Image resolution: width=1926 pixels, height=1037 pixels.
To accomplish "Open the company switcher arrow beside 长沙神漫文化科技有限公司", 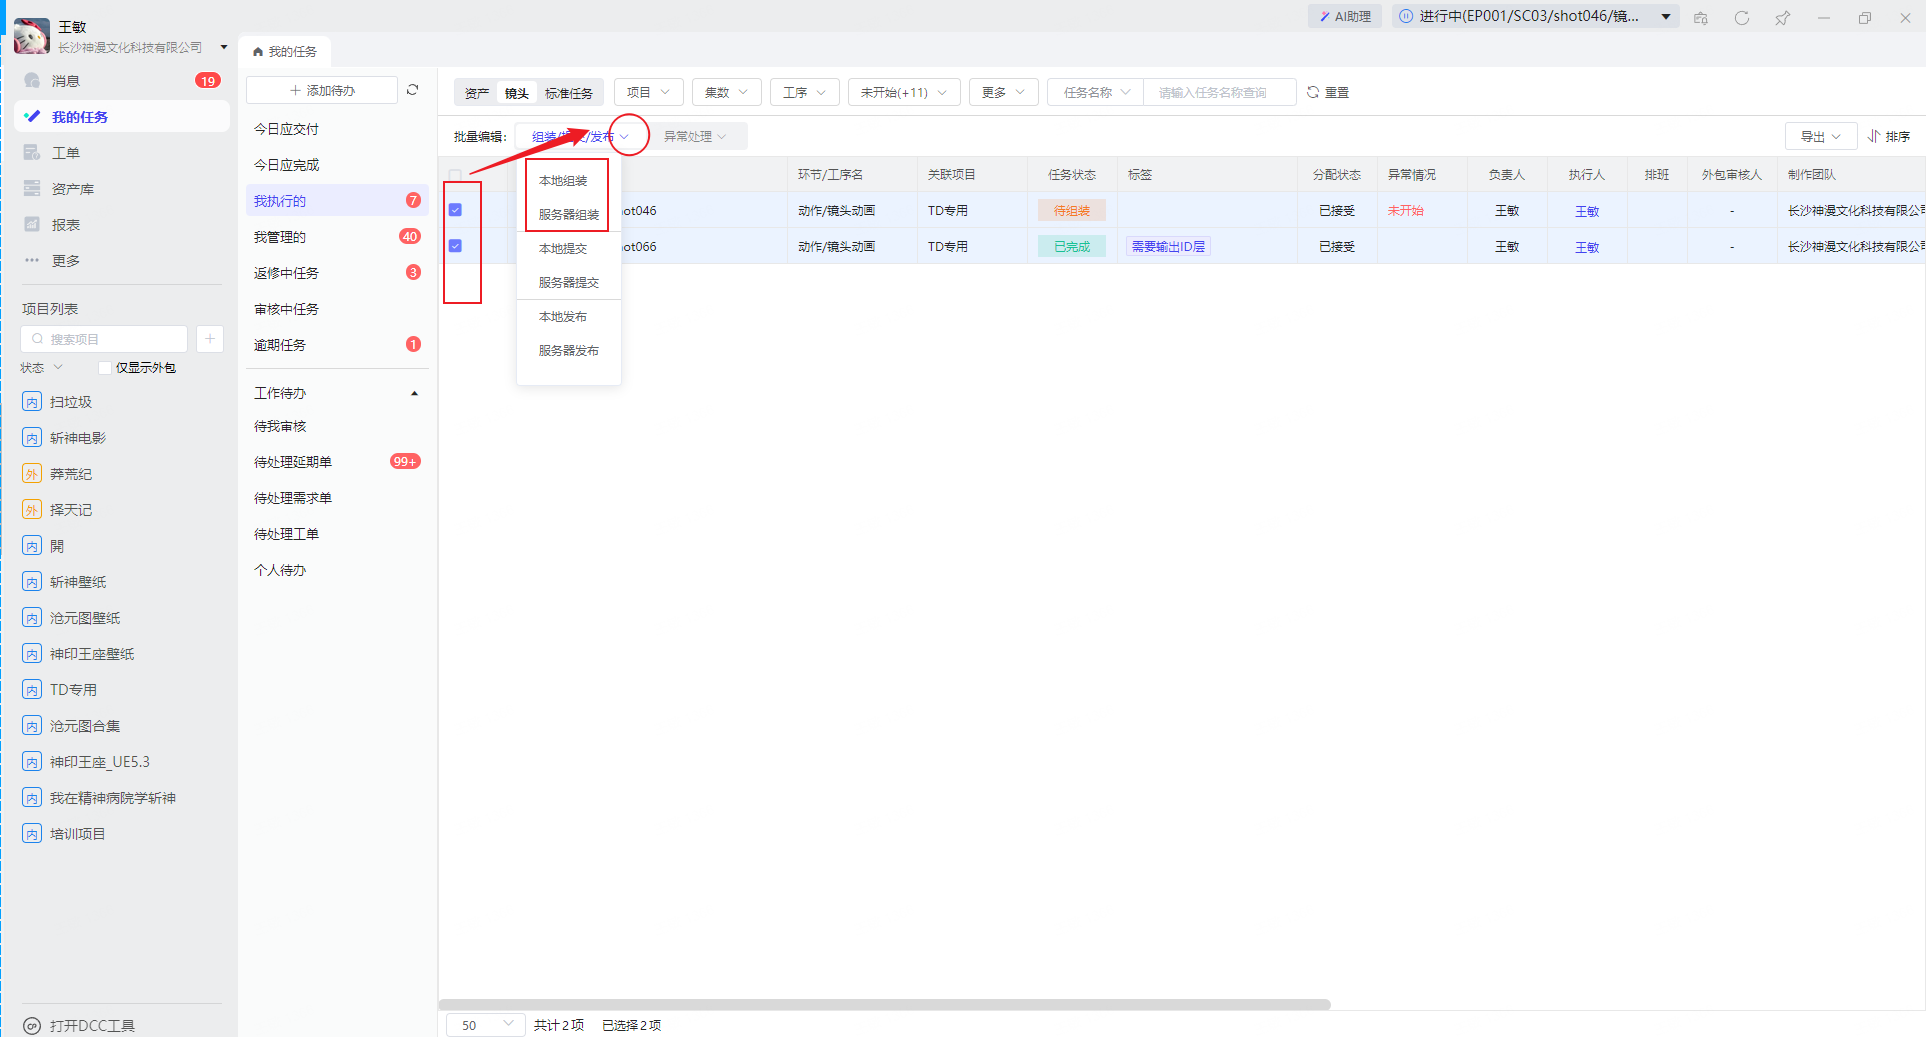I will [x=224, y=47].
